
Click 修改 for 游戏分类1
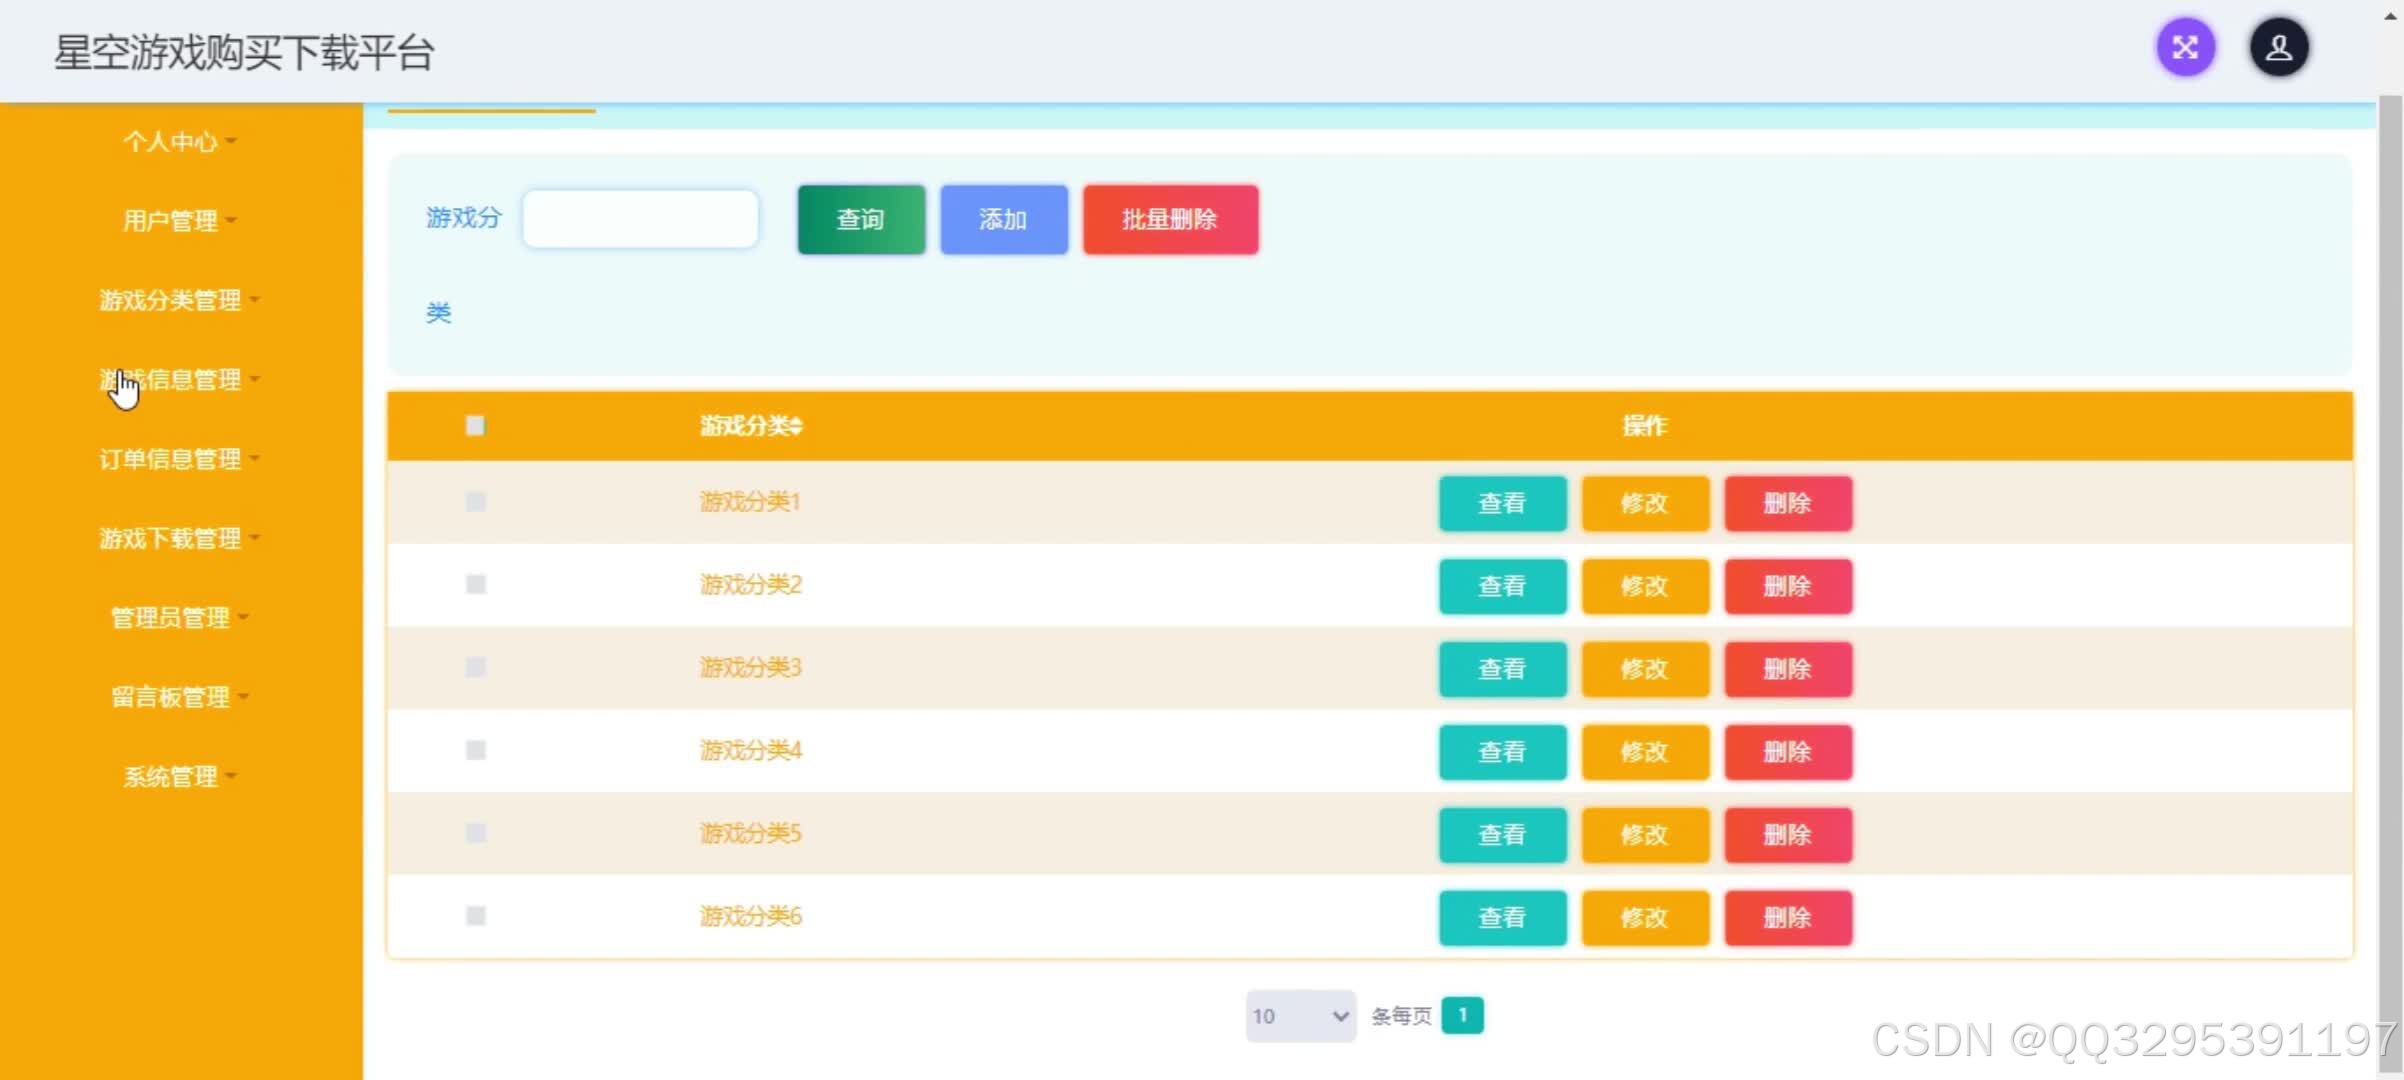(x=1645, y=504)
